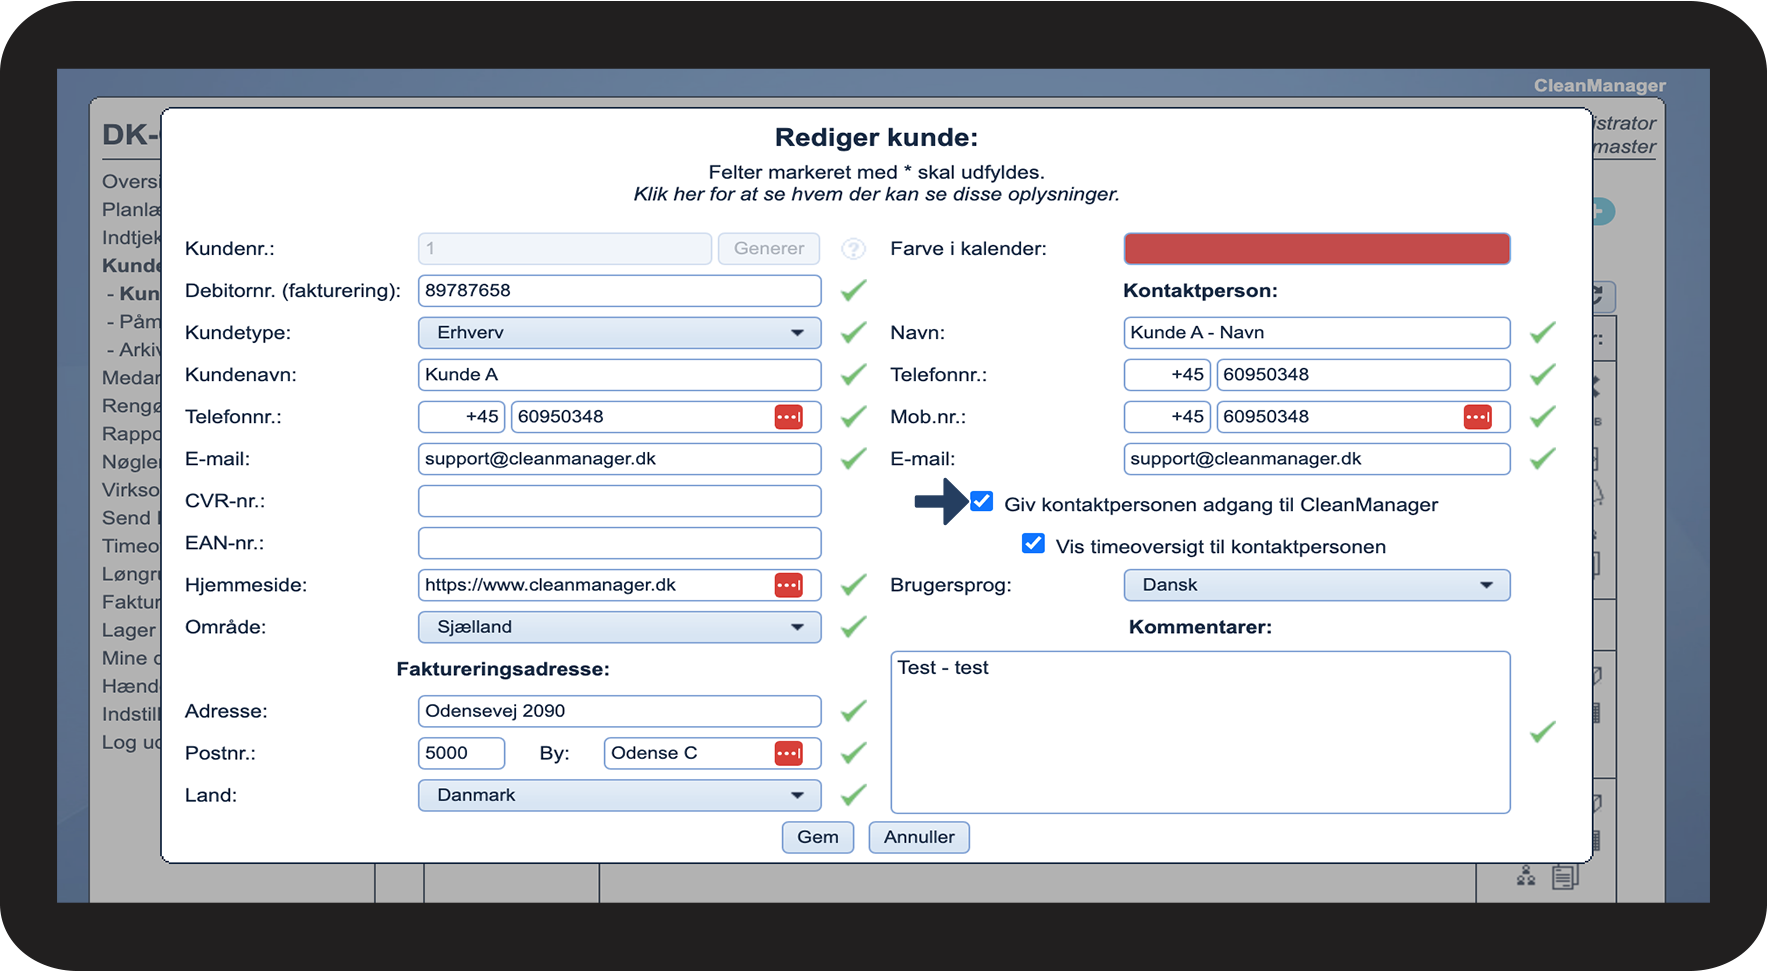
Task: Select Log ud in left sidebar
Action: (130, 742)
